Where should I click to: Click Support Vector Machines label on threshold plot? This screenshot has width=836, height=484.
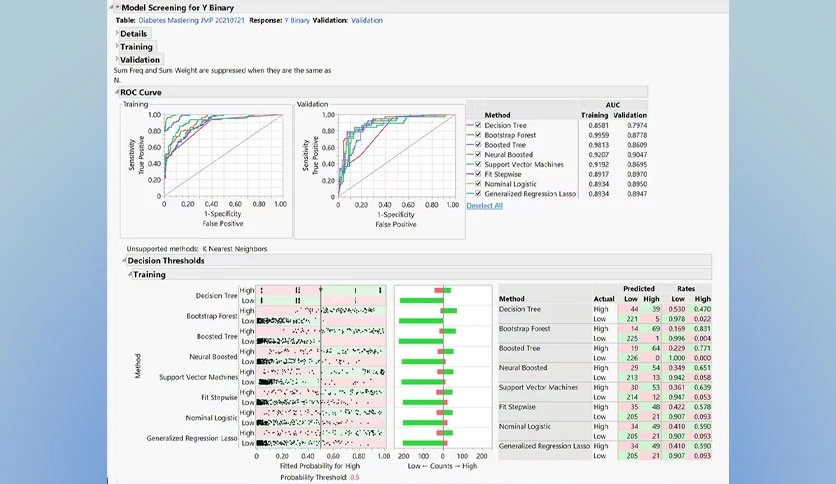click(198, 377)
